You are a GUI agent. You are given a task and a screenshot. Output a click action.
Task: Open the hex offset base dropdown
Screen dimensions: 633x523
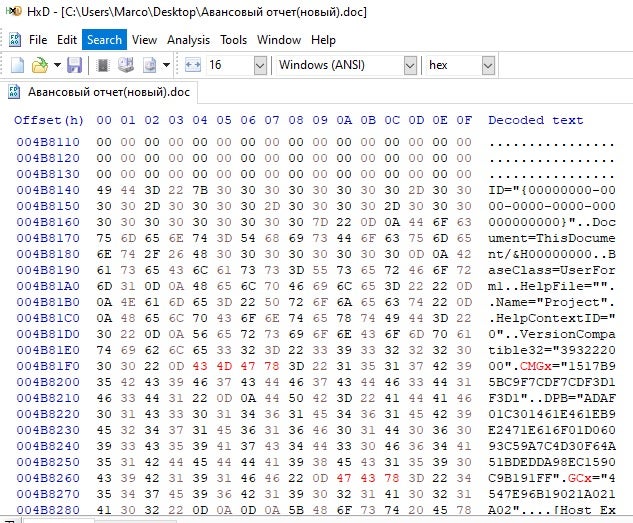pyautogui.click(x=487, y=65)
